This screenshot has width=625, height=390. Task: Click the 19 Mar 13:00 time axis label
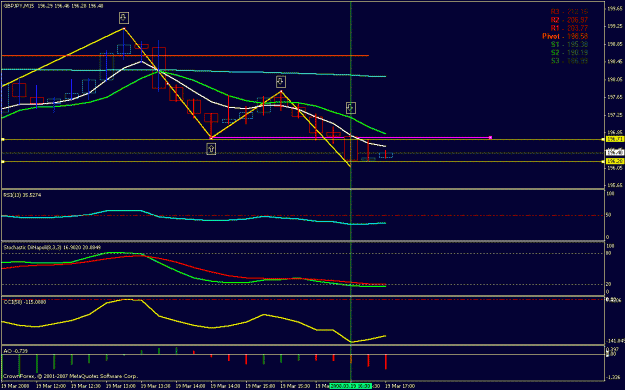pos(121,386)
